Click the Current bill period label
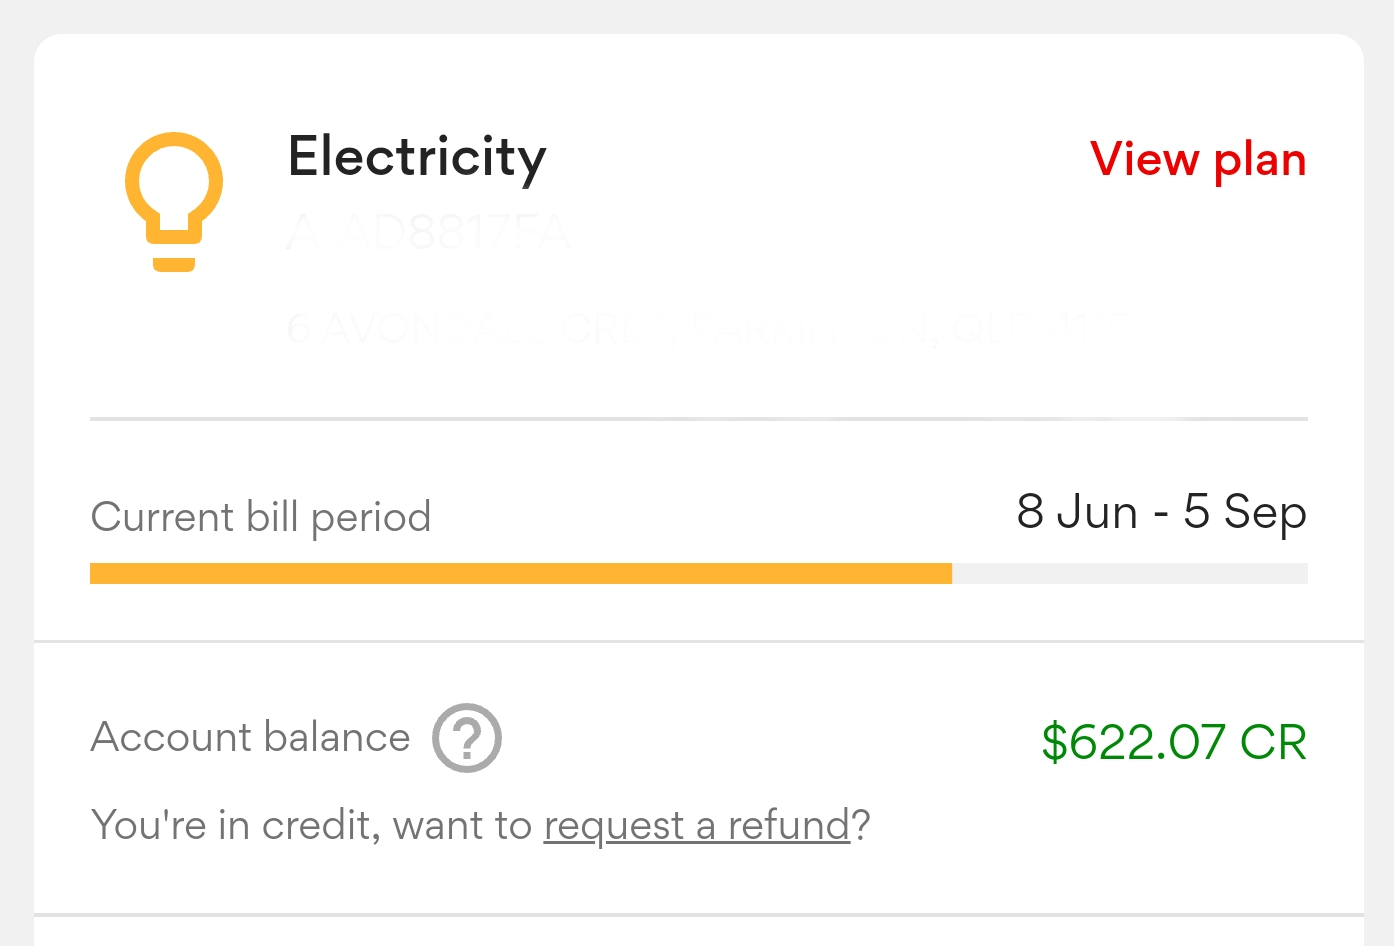The image size is (1394, 946). (260, 517)
